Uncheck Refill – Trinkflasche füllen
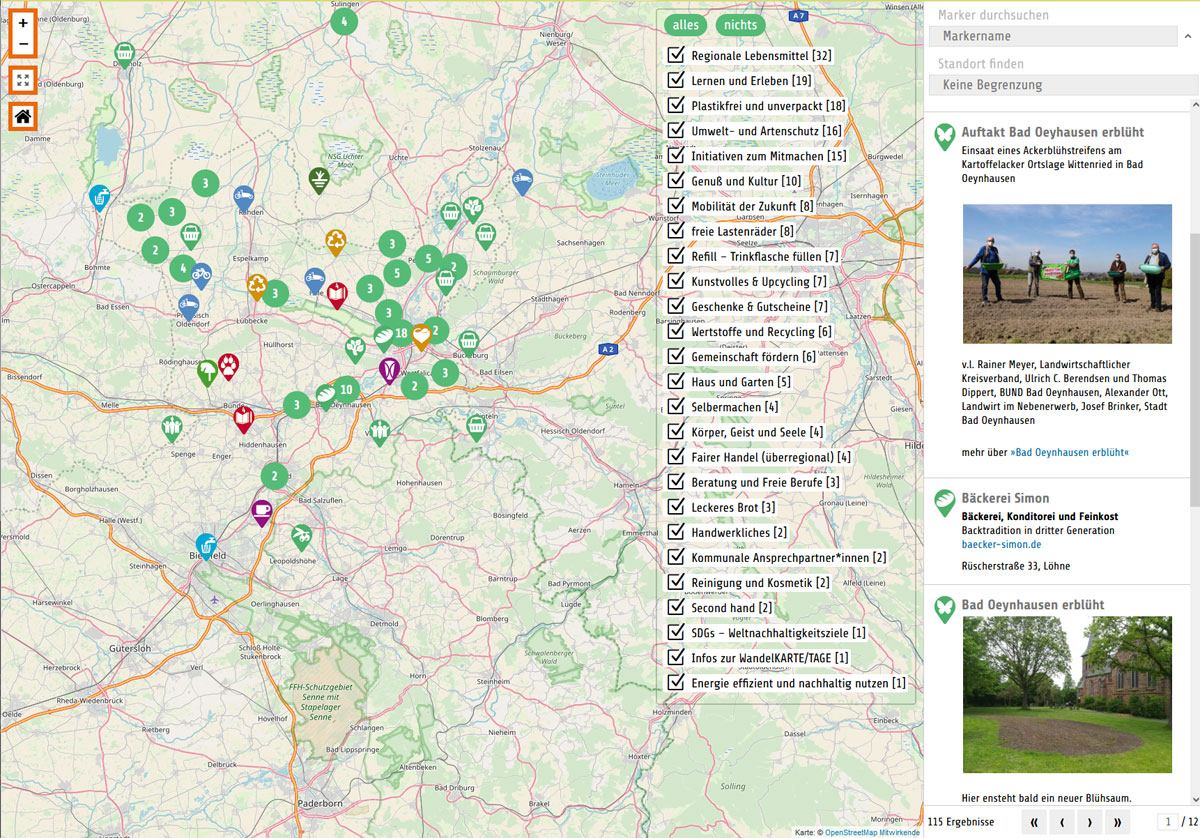Screen dimensions: 1200x838 [675, 255]
